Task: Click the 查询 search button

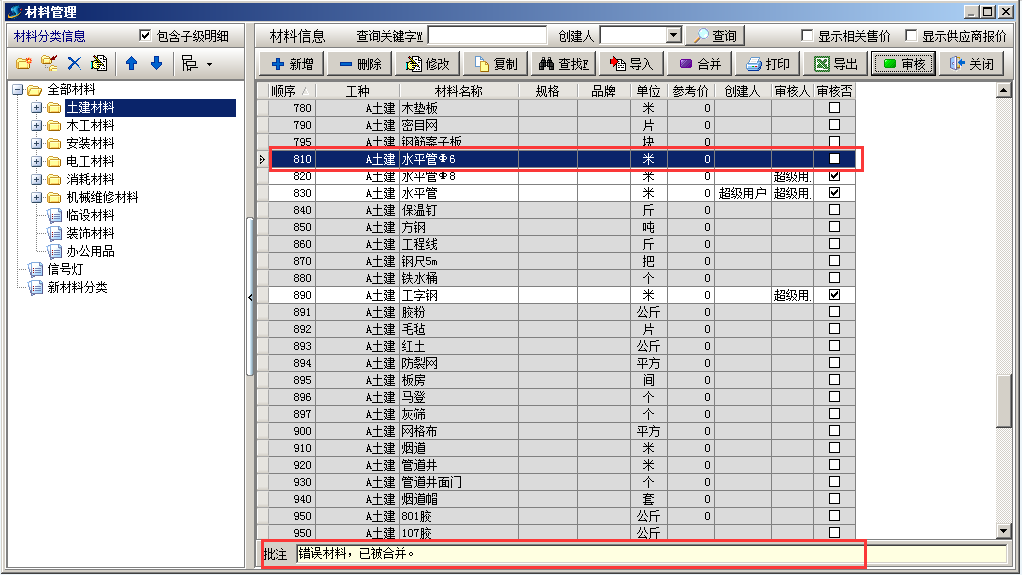Action: [x=714, y=36]
